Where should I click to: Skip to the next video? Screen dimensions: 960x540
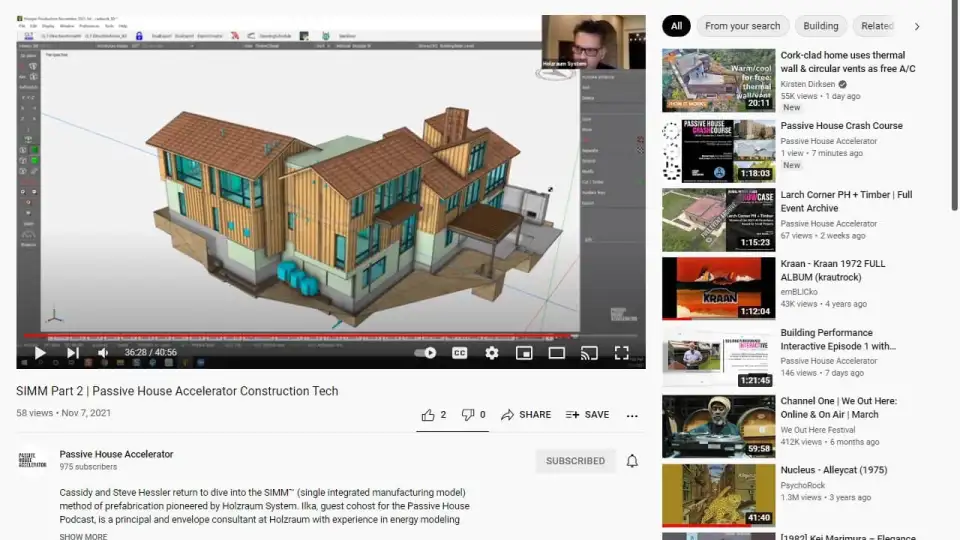pos(73,353)
